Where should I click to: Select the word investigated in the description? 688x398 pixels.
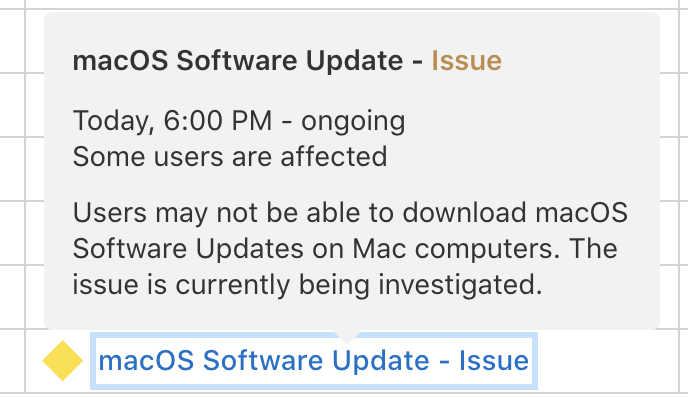pos(460,285)
